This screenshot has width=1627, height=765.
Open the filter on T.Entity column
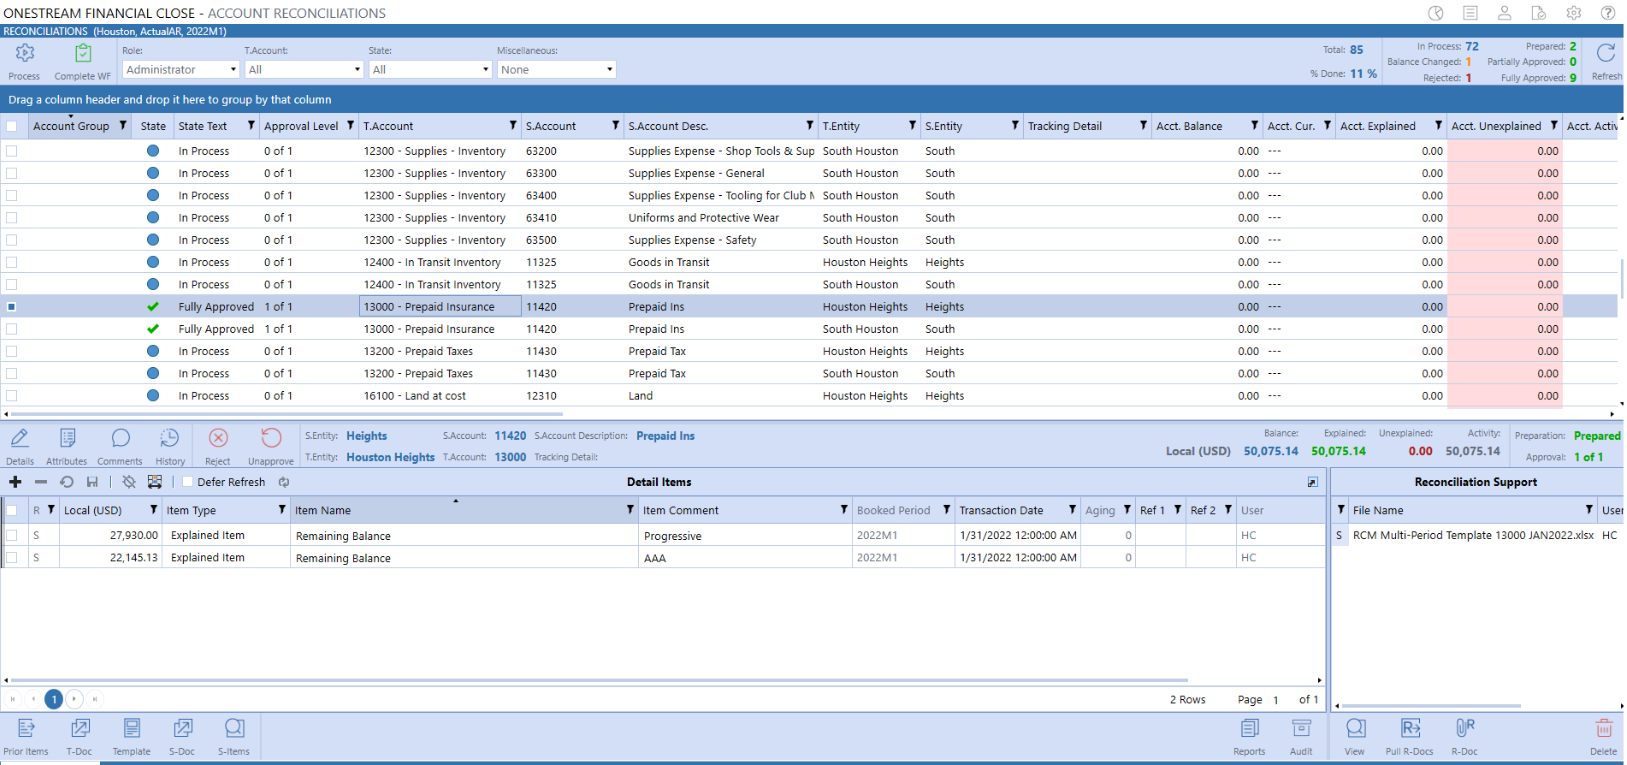tap(913, 126)
